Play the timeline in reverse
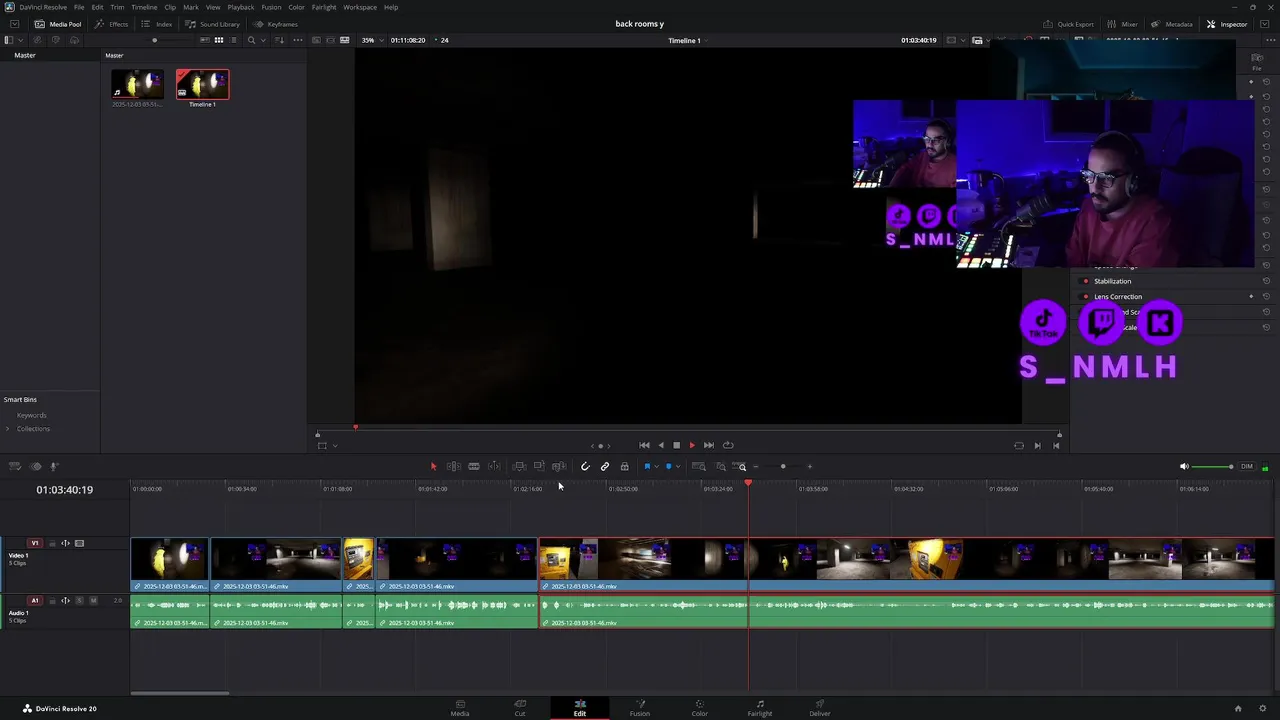Viewport: 1280px width, 720px height. tap(660, 445)
